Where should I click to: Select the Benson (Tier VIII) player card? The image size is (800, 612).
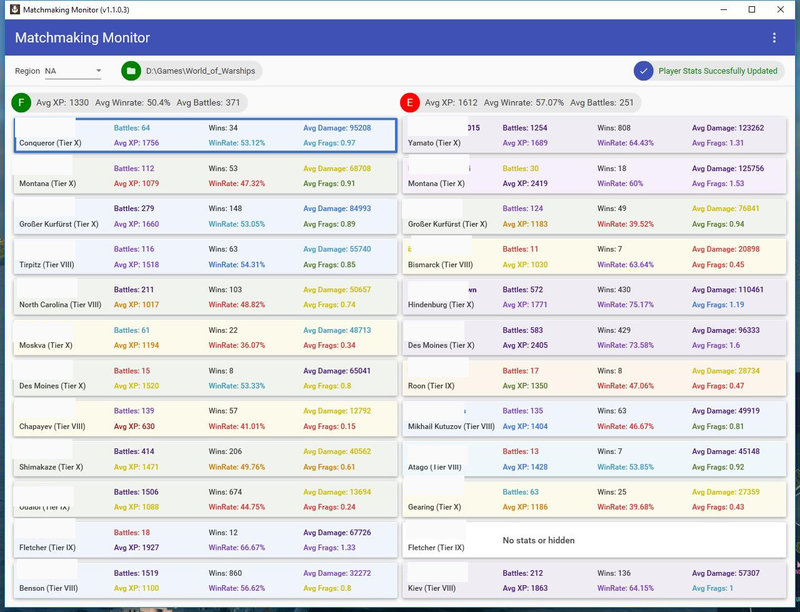(x=206, y=581)
